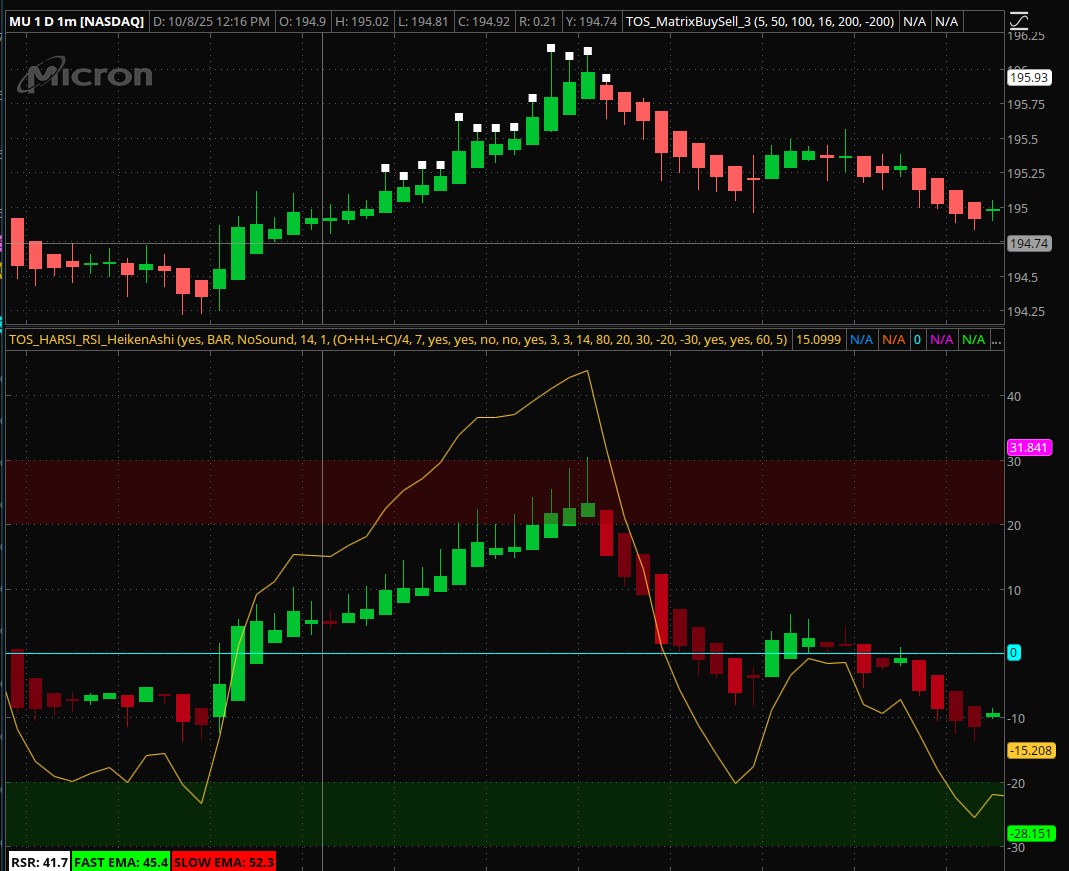1069x871 pixels.
Task: Open the MU 1 D 1m symbol label
Action: (76, 20)
